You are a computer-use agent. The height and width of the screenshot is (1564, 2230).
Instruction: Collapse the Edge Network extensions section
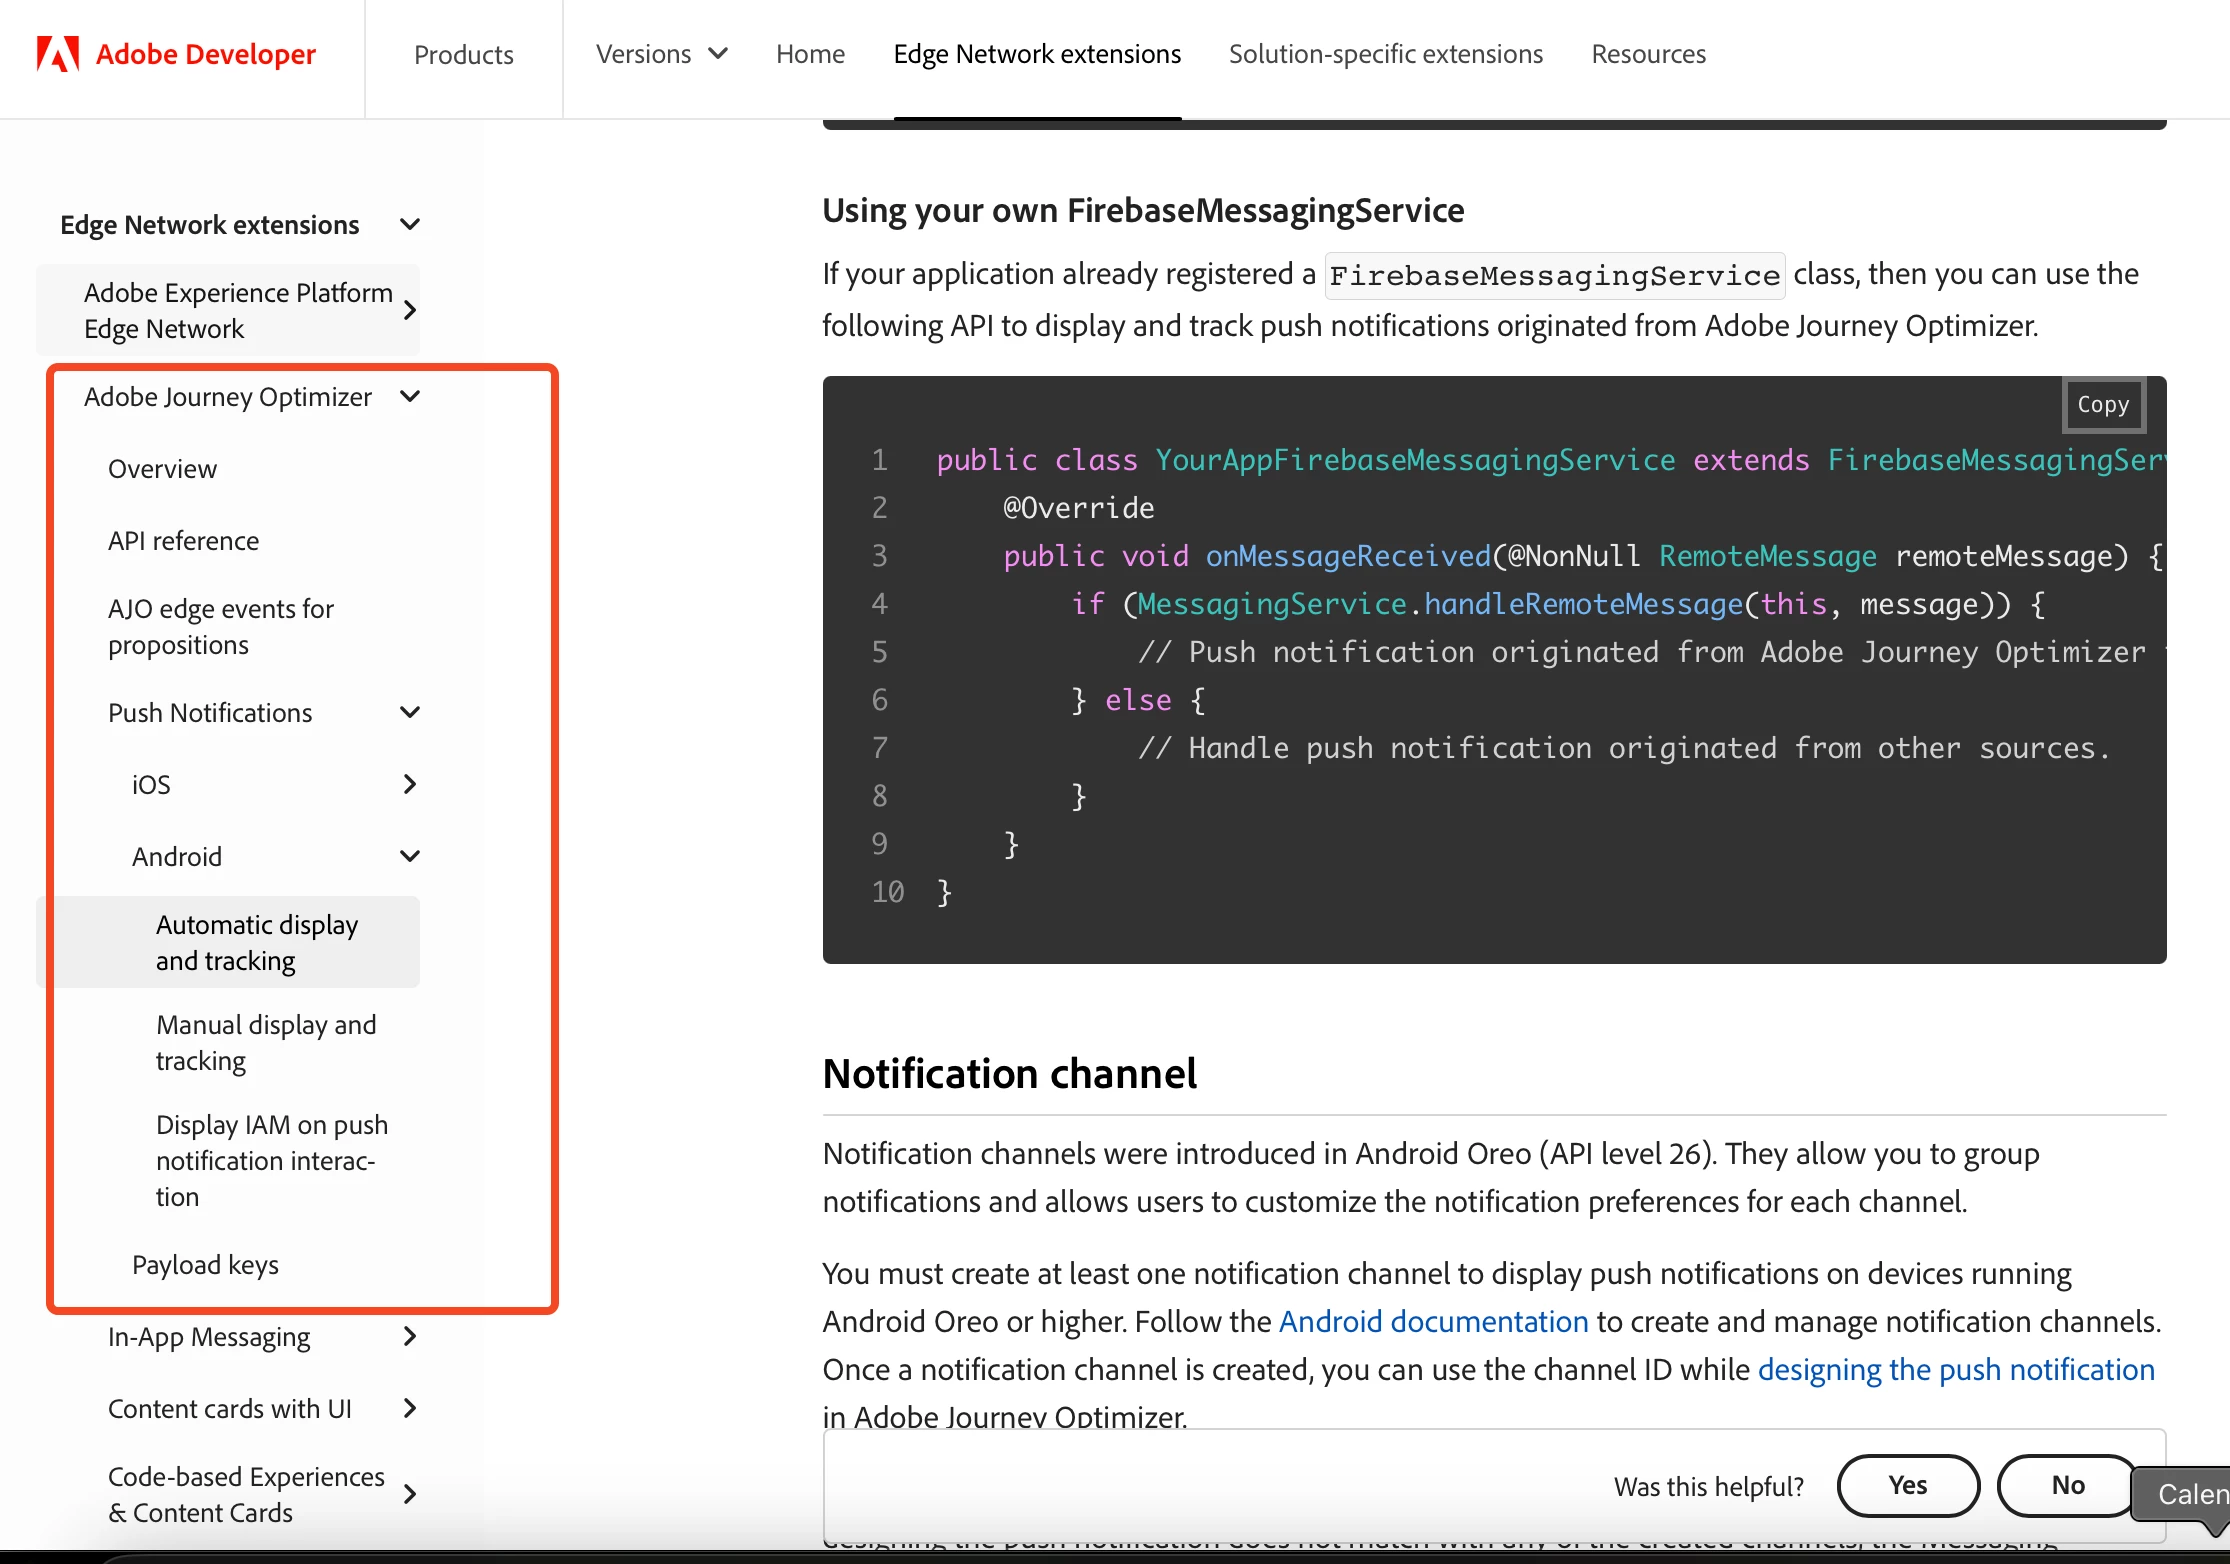pos(409,225)
